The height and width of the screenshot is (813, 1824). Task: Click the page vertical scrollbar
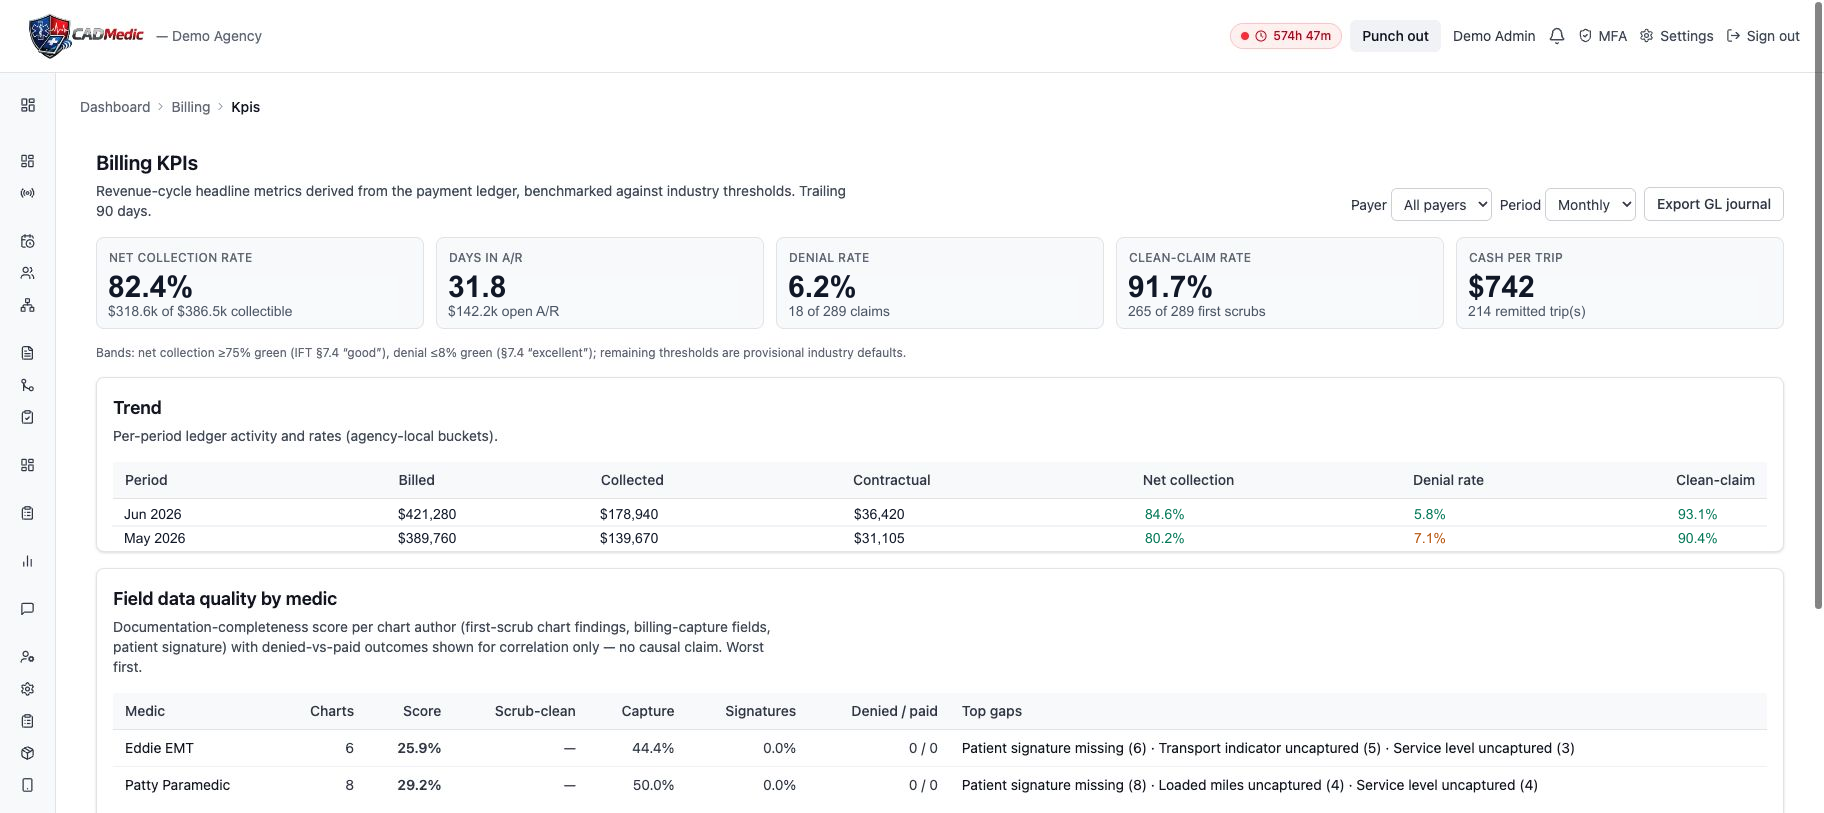(1818, 304)
